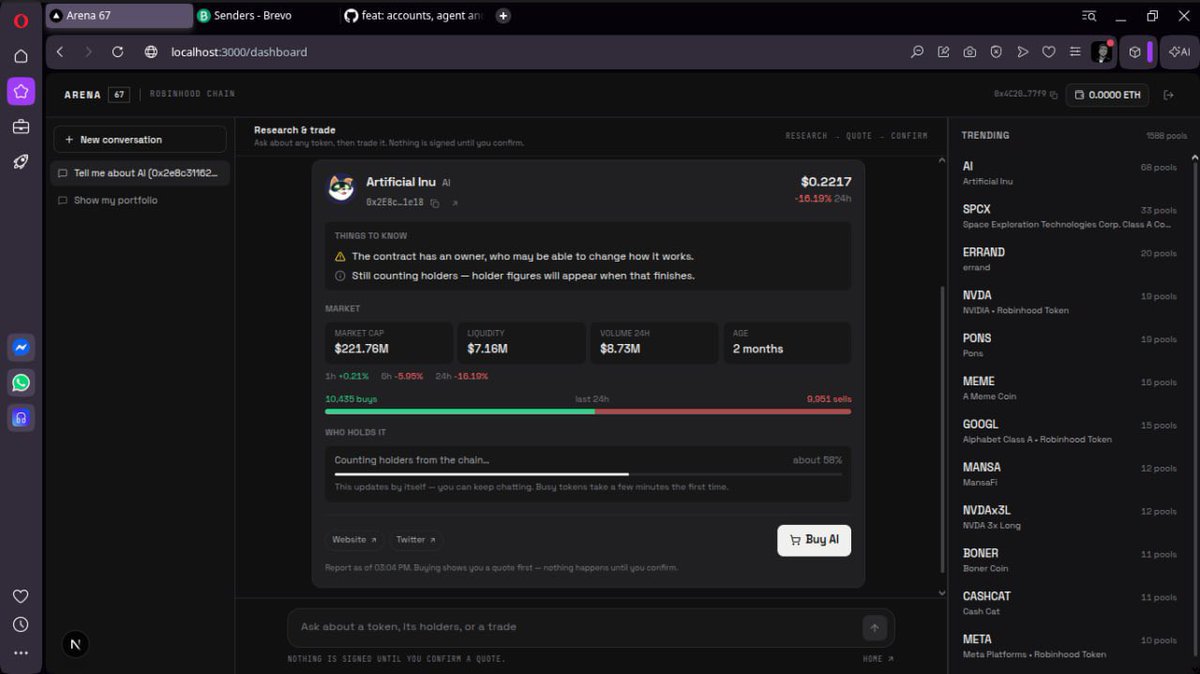1200x674 pixels.
Task: Click the Next.js dev tools badge
Action: 76,645
